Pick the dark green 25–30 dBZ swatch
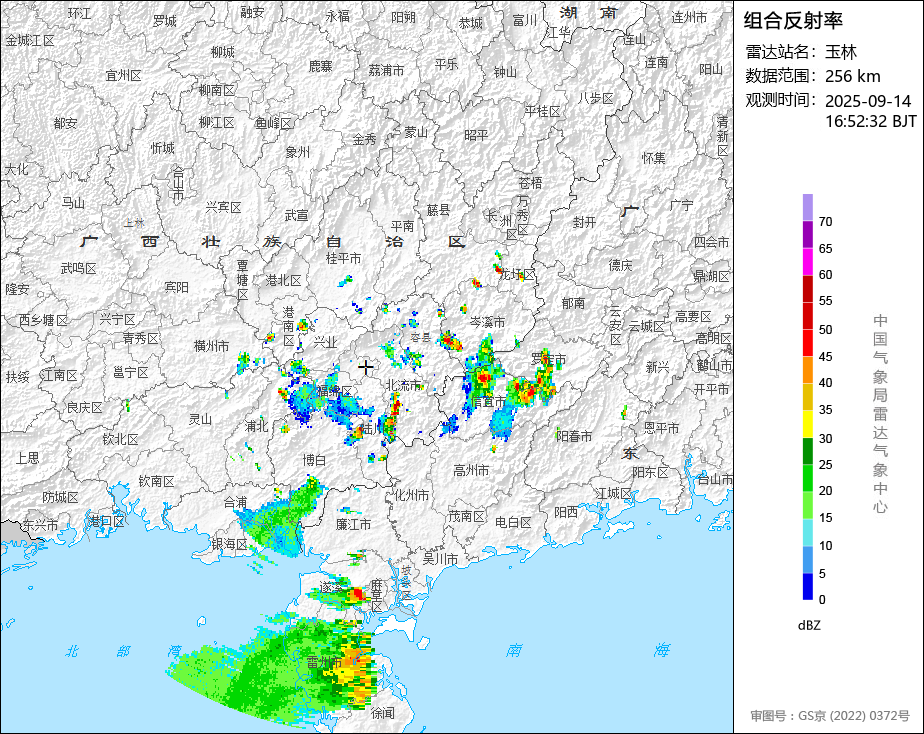The width and height of the screenshot is (924, 734). [807, 451]
